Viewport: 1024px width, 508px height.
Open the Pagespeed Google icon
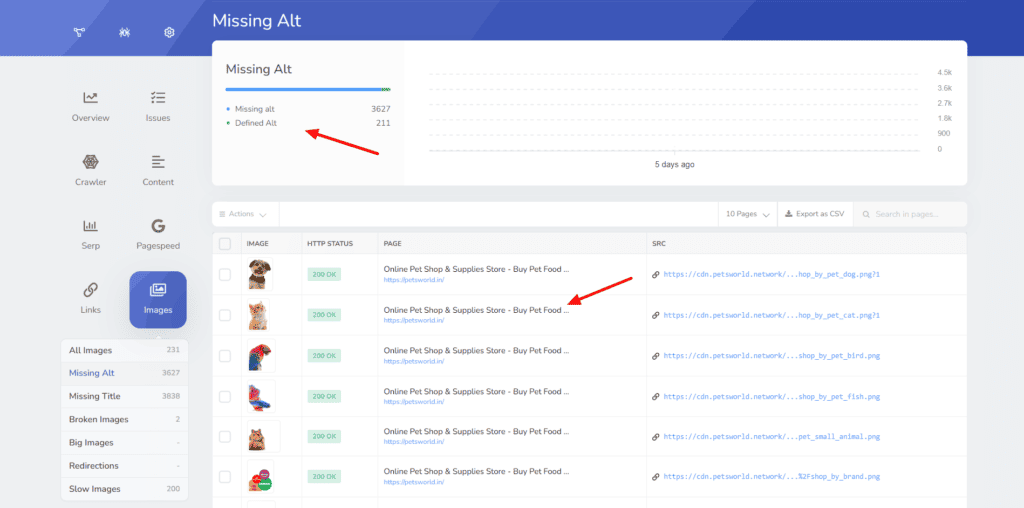(x=158, y=226)
